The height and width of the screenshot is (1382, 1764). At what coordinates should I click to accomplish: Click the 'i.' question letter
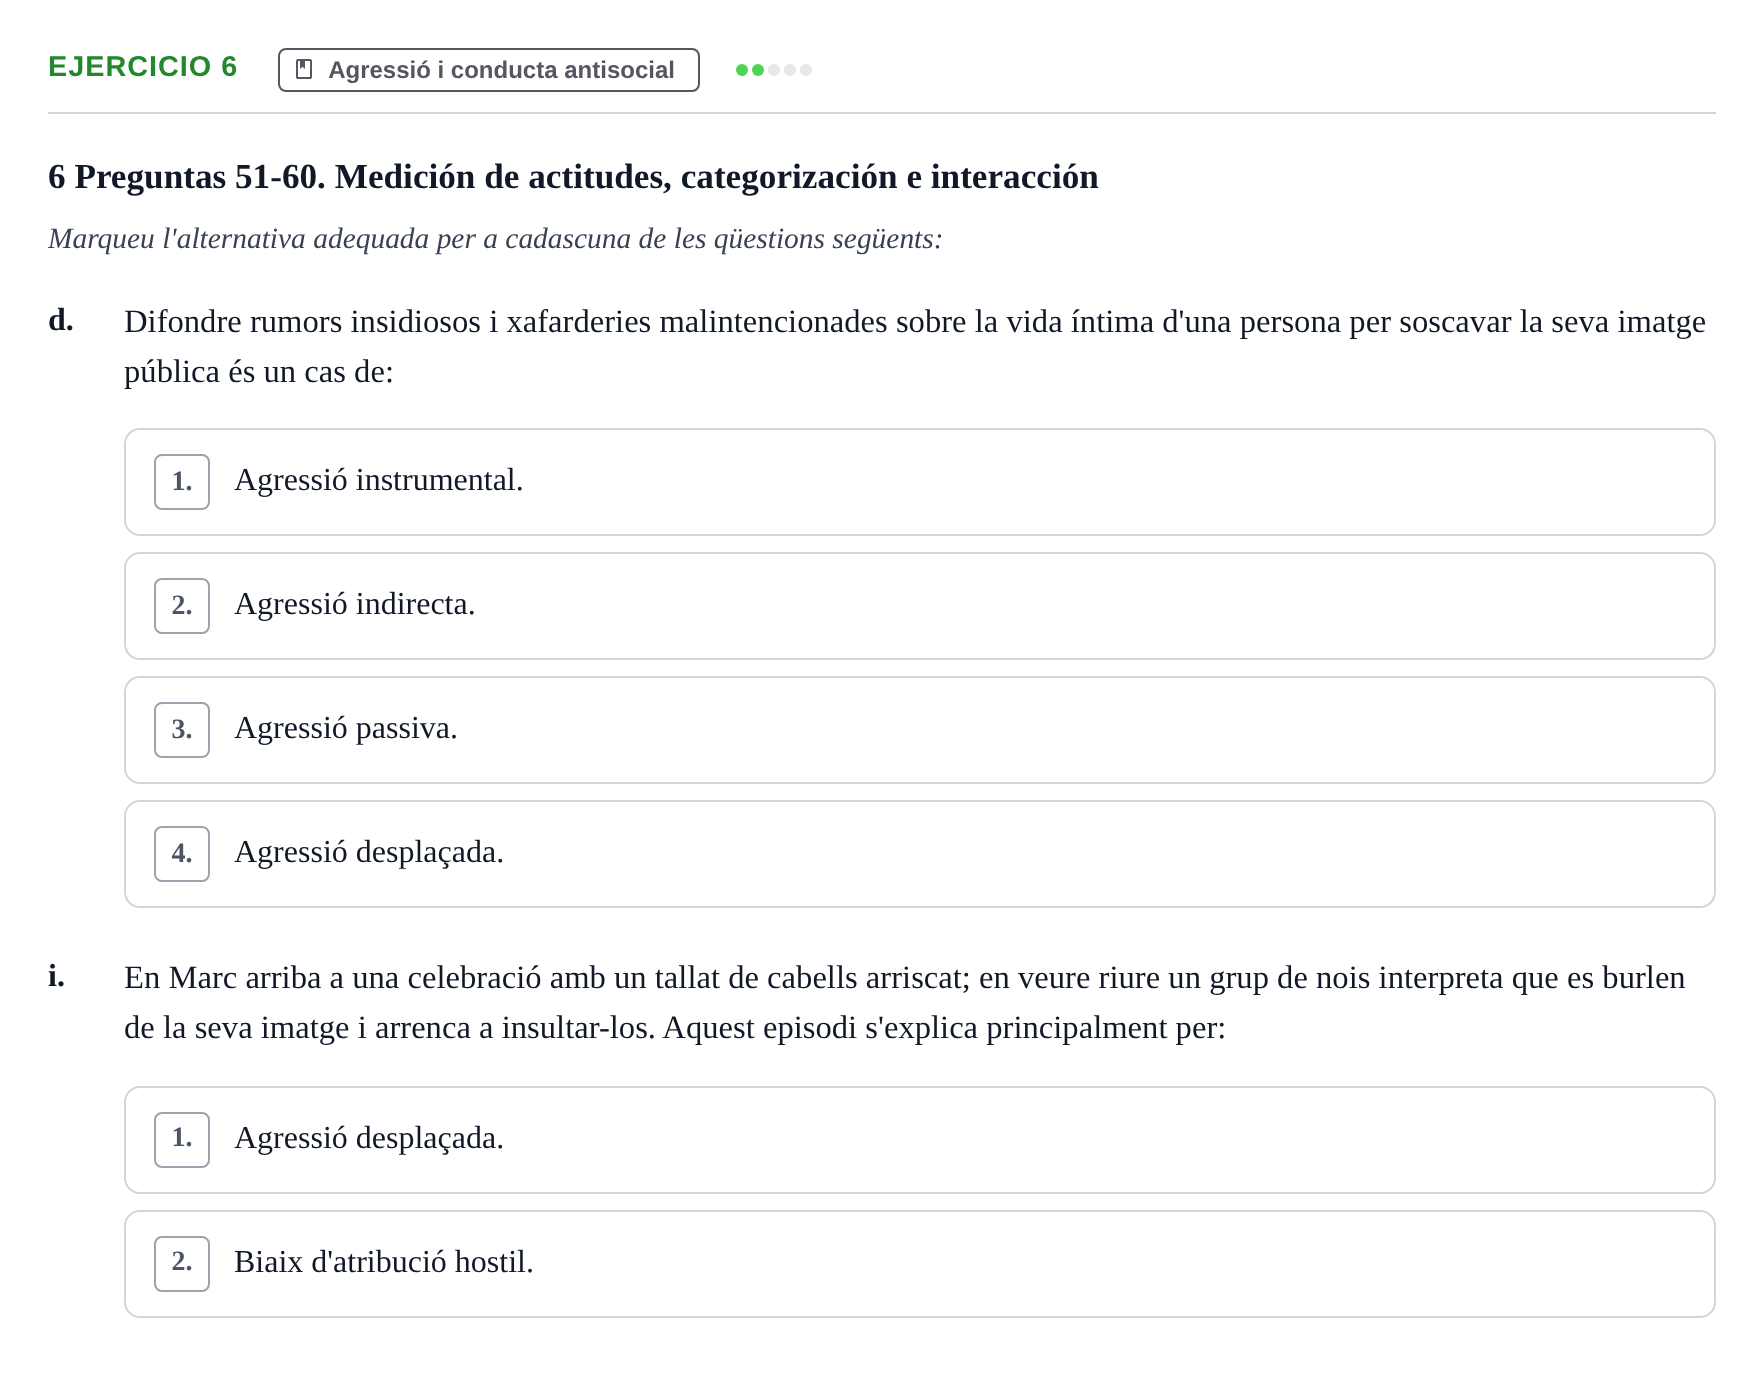click(56, 976)
